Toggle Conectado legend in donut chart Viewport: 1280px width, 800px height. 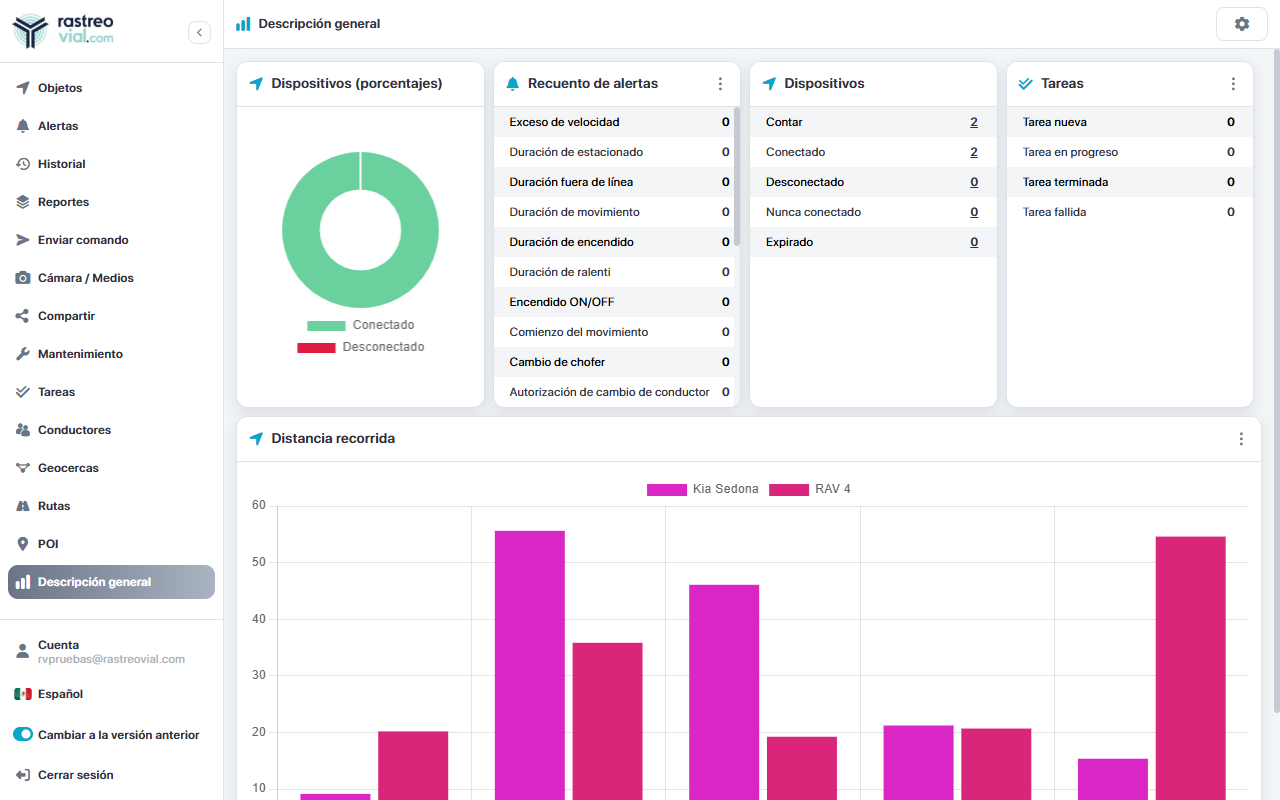coord(360,325)
